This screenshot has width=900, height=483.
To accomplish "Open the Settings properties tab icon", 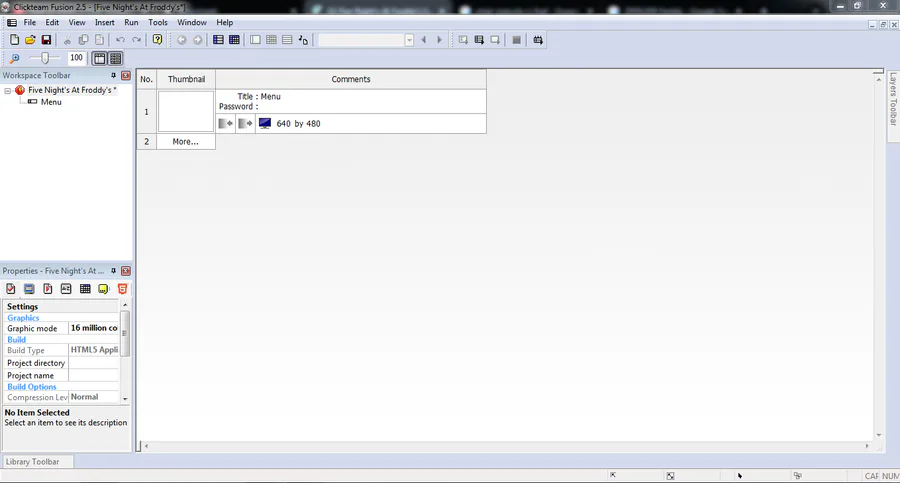I will (x=10, y=289).
